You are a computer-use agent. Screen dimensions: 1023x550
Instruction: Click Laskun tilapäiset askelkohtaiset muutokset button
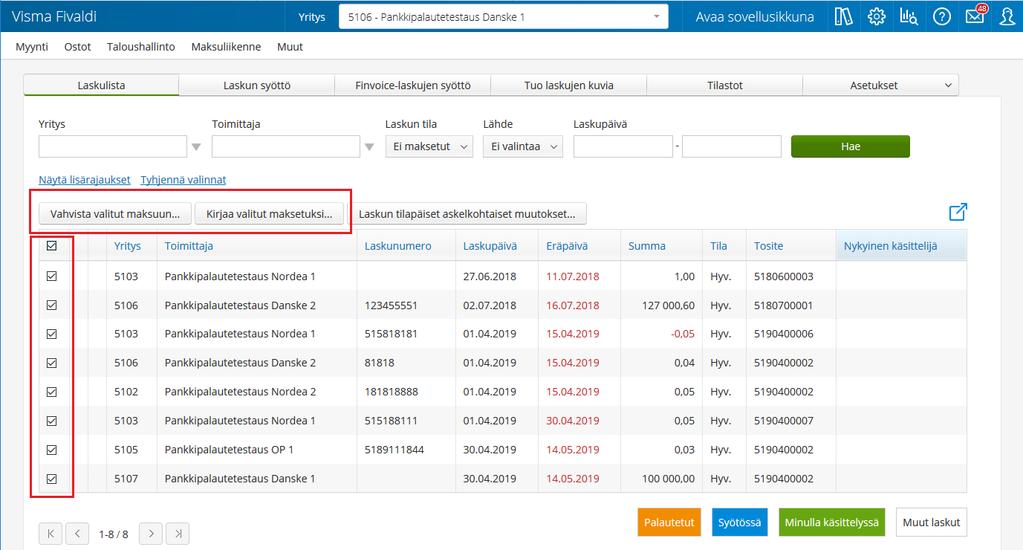(467, 214)
